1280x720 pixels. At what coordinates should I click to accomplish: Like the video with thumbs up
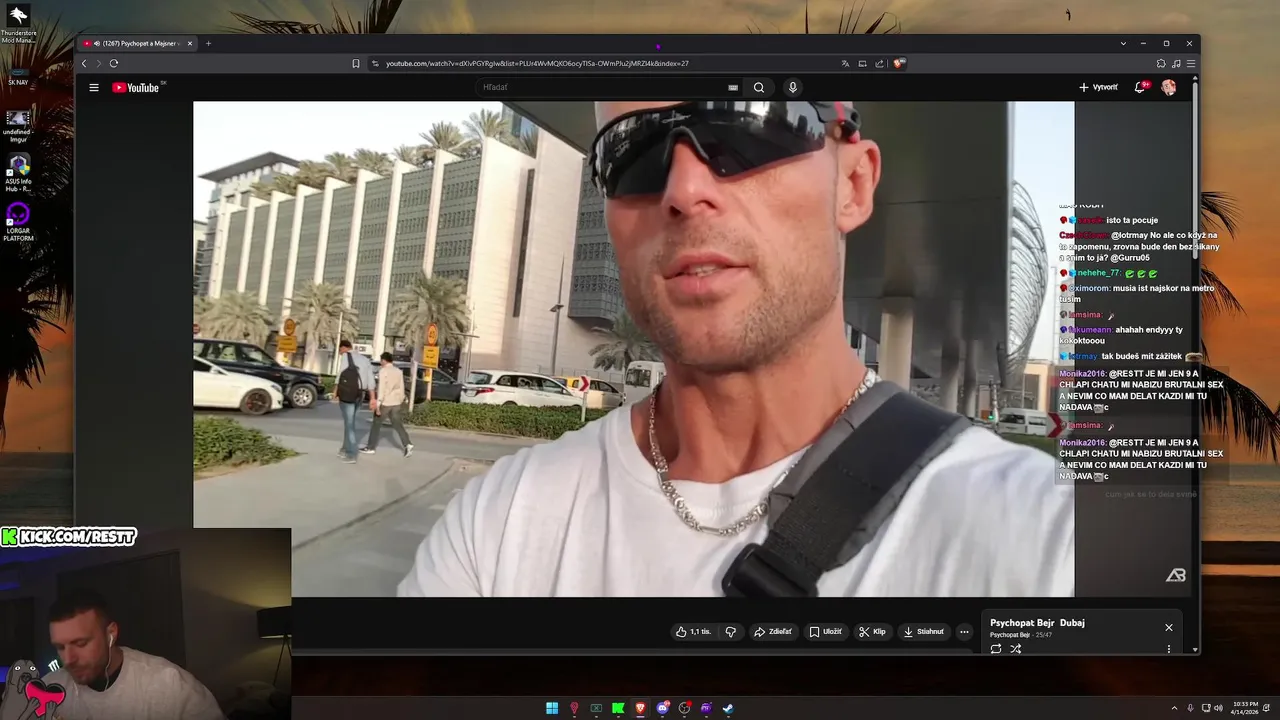(x=694, y=632)
